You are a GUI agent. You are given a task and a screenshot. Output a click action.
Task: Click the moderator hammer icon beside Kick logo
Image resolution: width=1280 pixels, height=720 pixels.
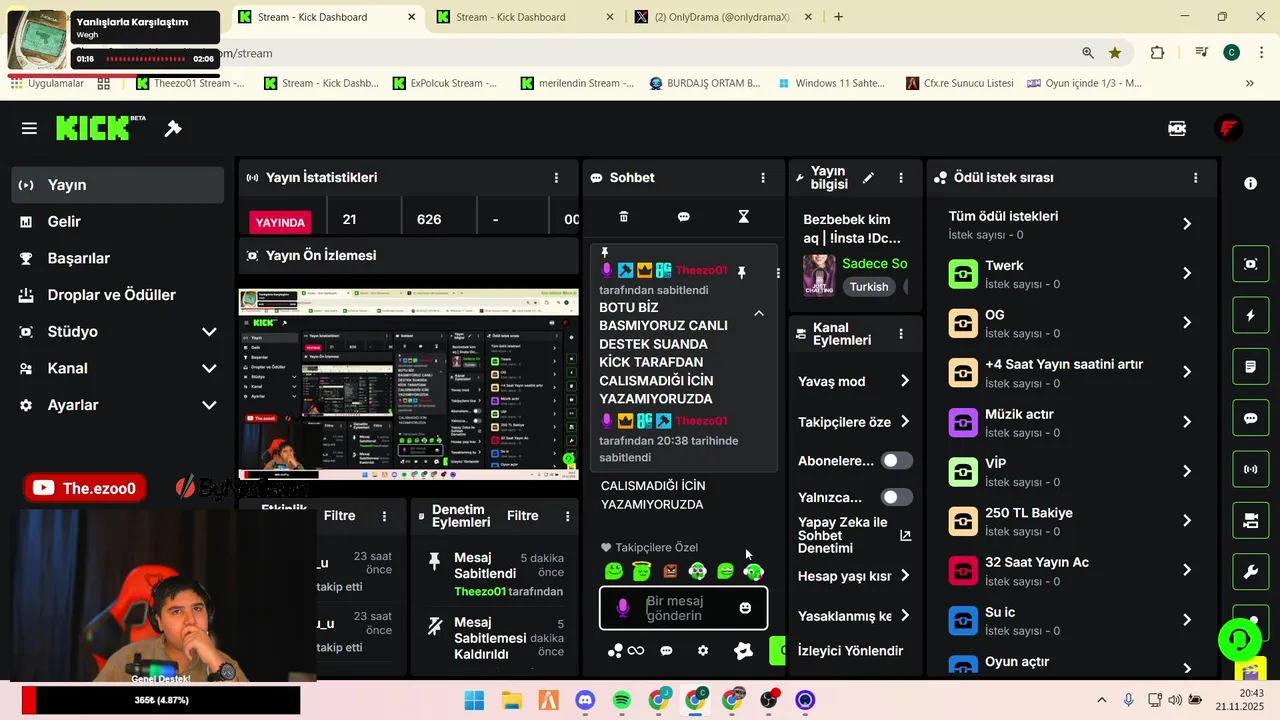(x=173, y=128)
